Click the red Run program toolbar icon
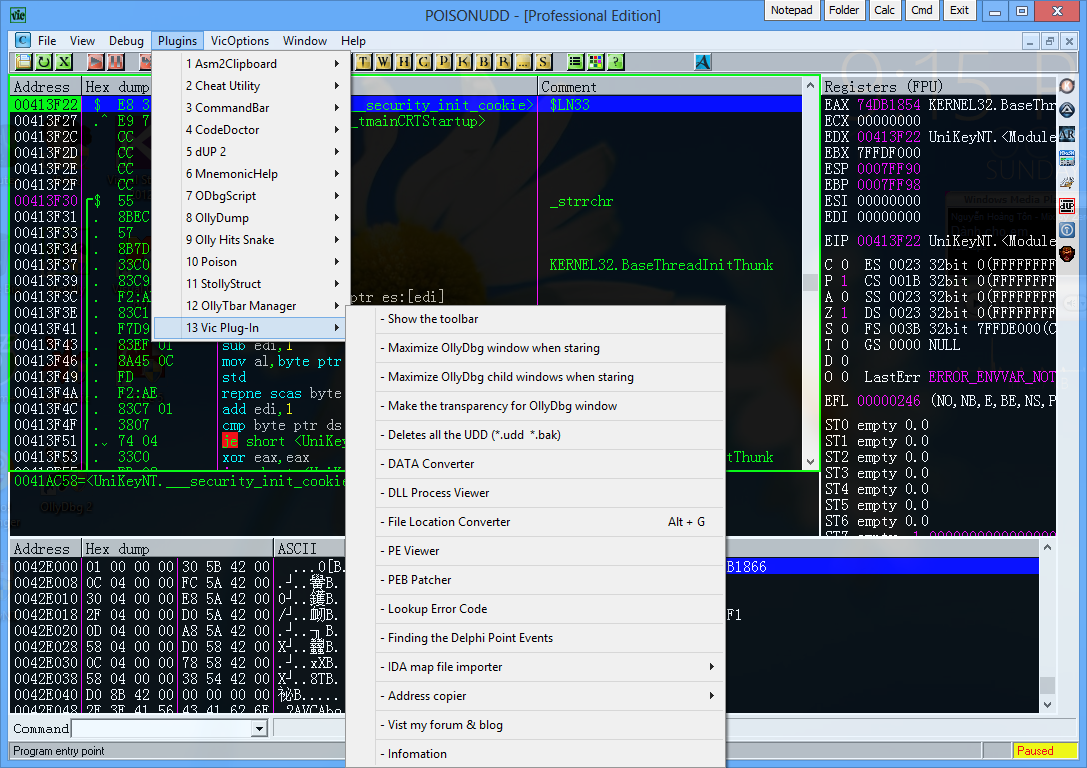This screenshot has height=768, width=1087. point(96,62)
